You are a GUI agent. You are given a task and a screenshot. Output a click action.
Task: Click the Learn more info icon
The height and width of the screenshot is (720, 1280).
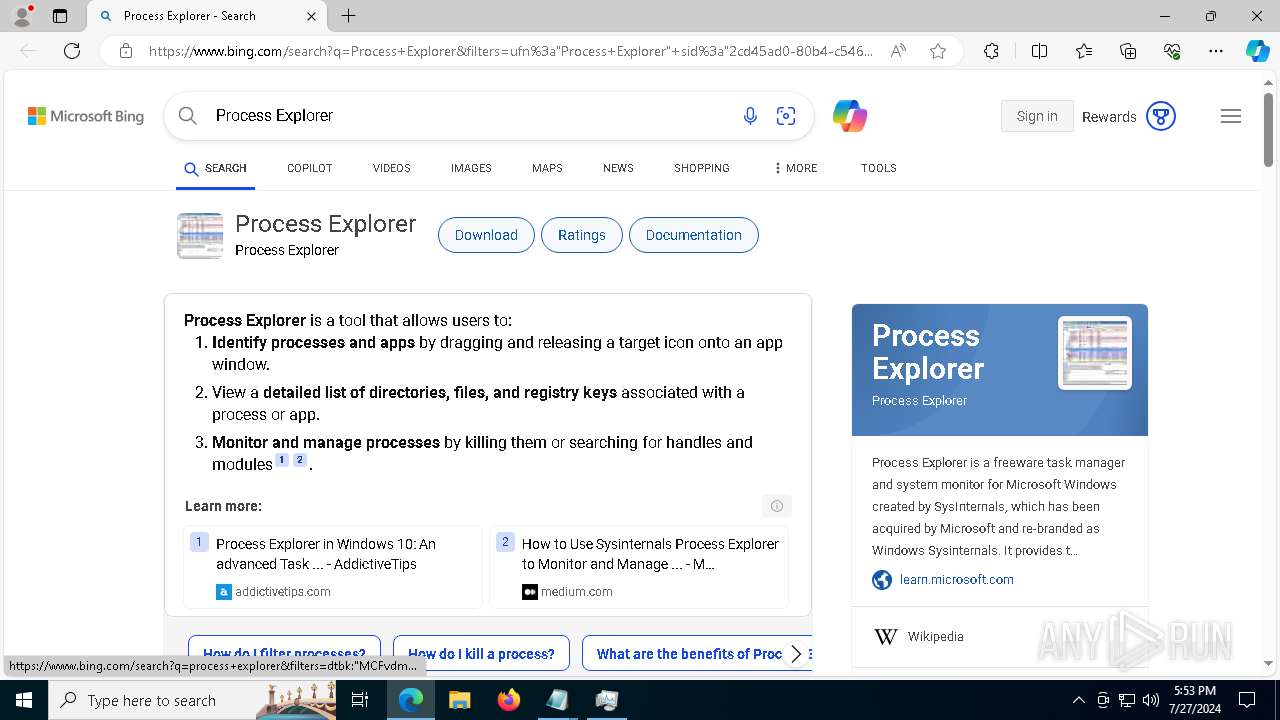tap(777, 506)
